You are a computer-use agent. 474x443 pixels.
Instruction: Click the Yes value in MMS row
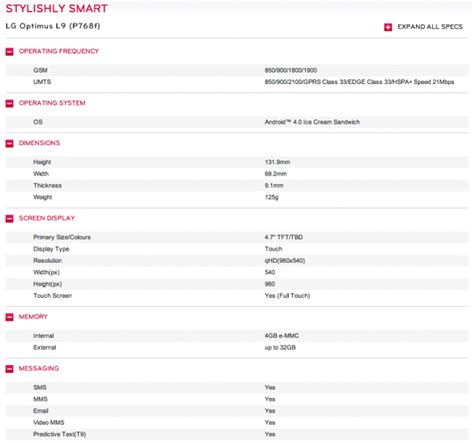coord(270,399)
